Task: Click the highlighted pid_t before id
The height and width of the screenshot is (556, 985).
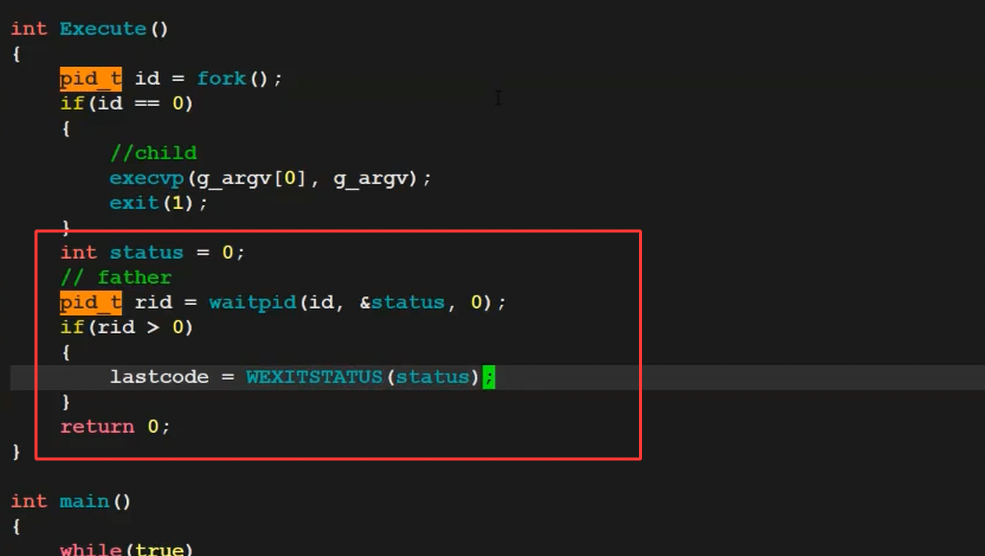Action: tap(90, 78)
